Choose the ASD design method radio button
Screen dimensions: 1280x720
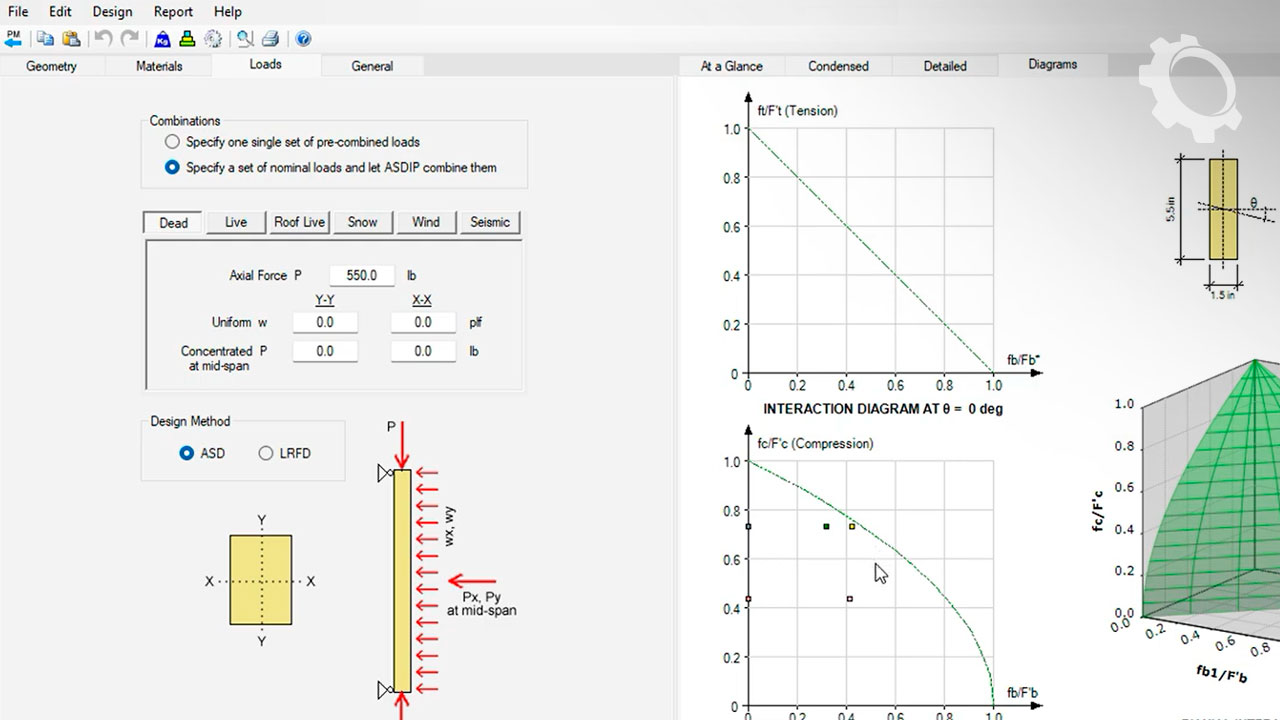tap(186, 453)
